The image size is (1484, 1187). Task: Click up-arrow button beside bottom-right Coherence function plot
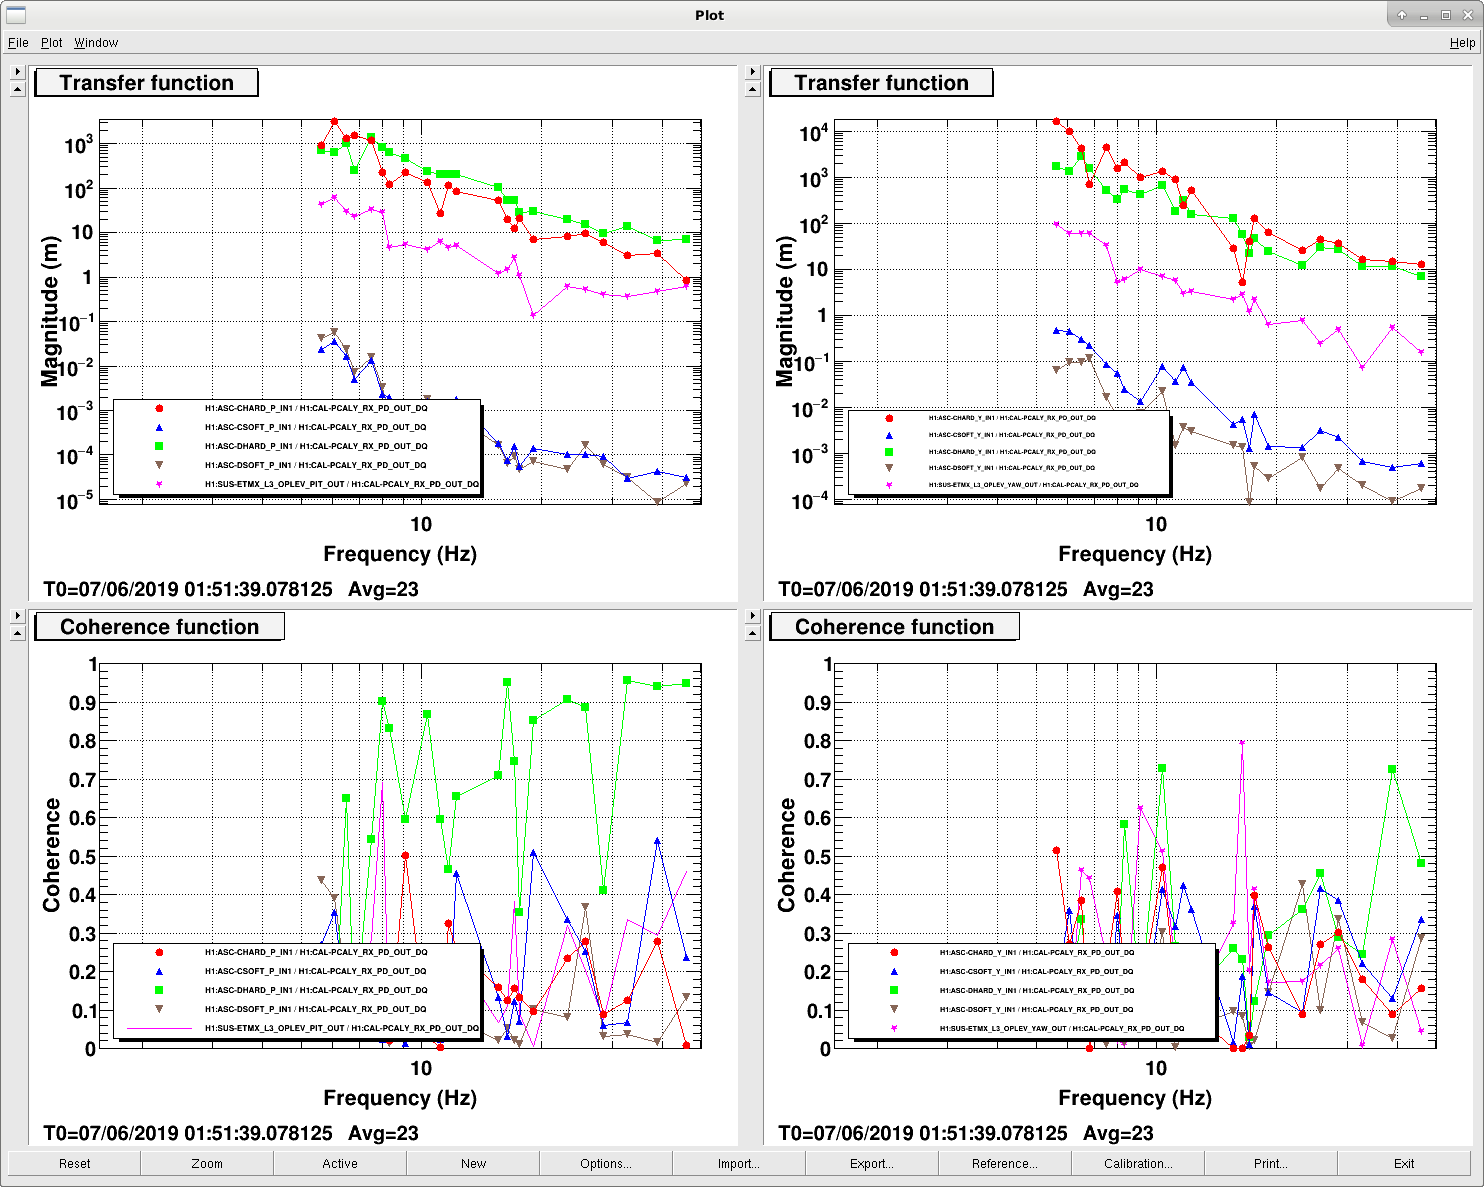(x=753, y=633)
